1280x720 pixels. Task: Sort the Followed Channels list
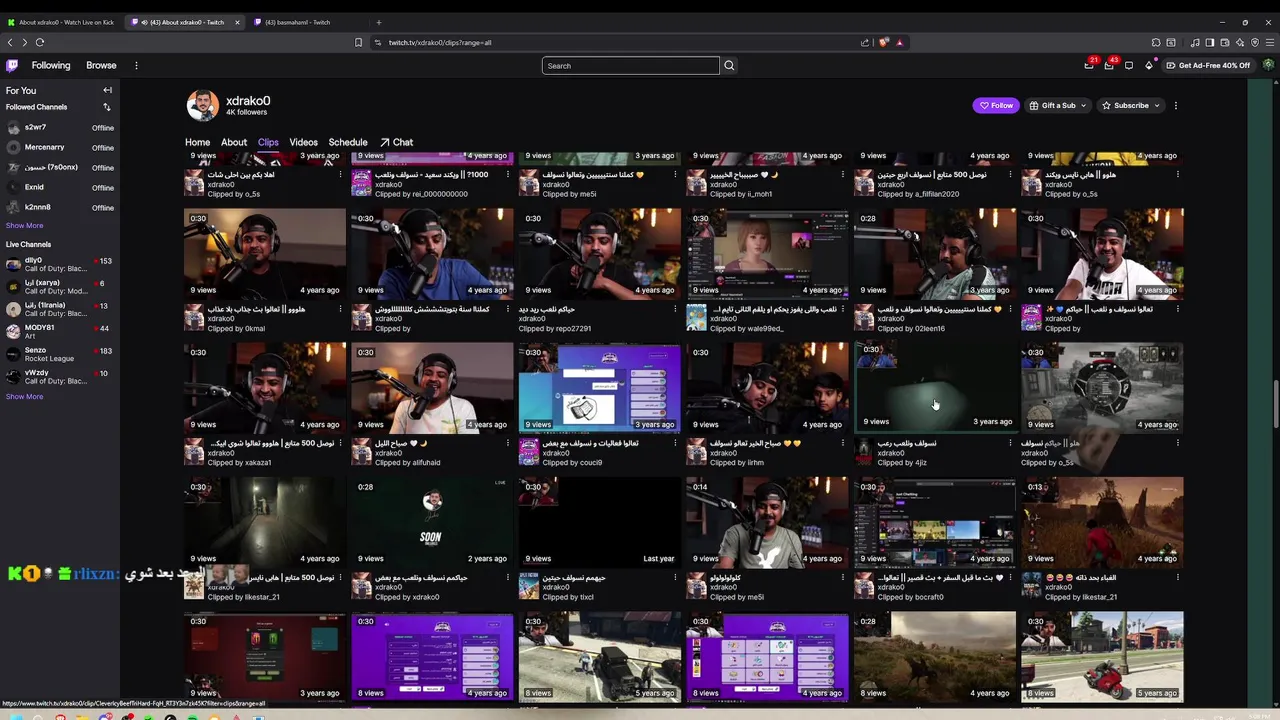tap(107, 107)
